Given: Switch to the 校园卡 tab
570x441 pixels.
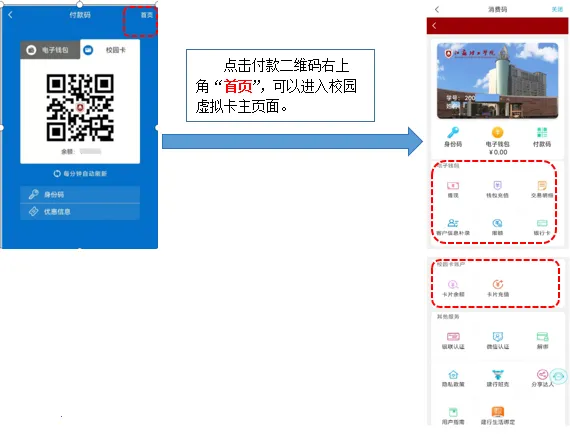Looking at the screenshot, I should [110, 50].
